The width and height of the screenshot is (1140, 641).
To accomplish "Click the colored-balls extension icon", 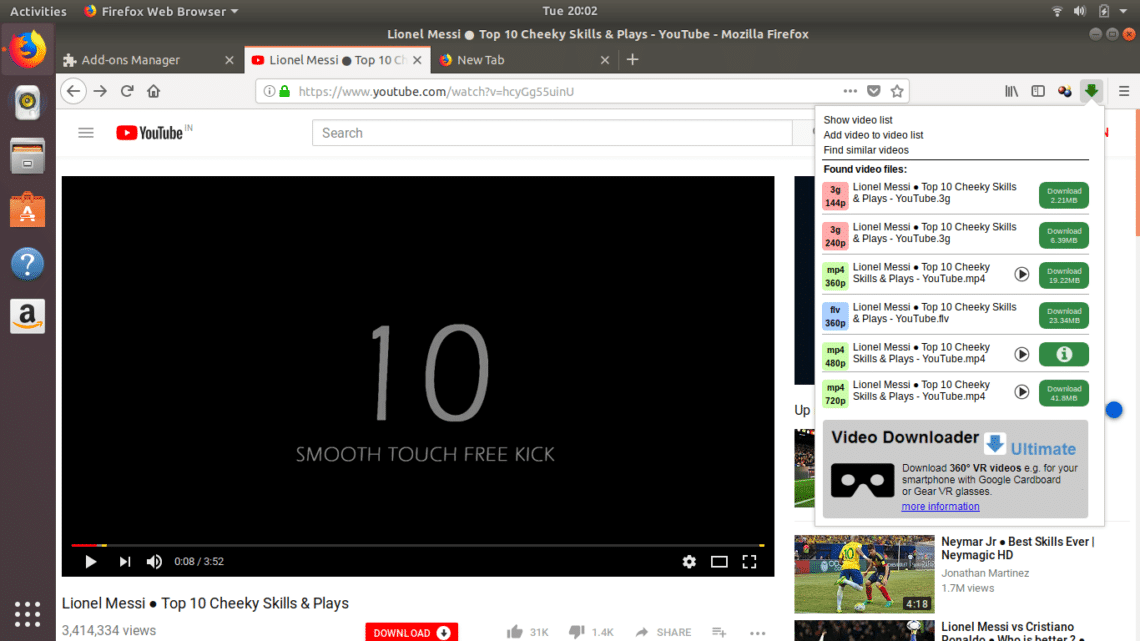I will click(1065, 91).
